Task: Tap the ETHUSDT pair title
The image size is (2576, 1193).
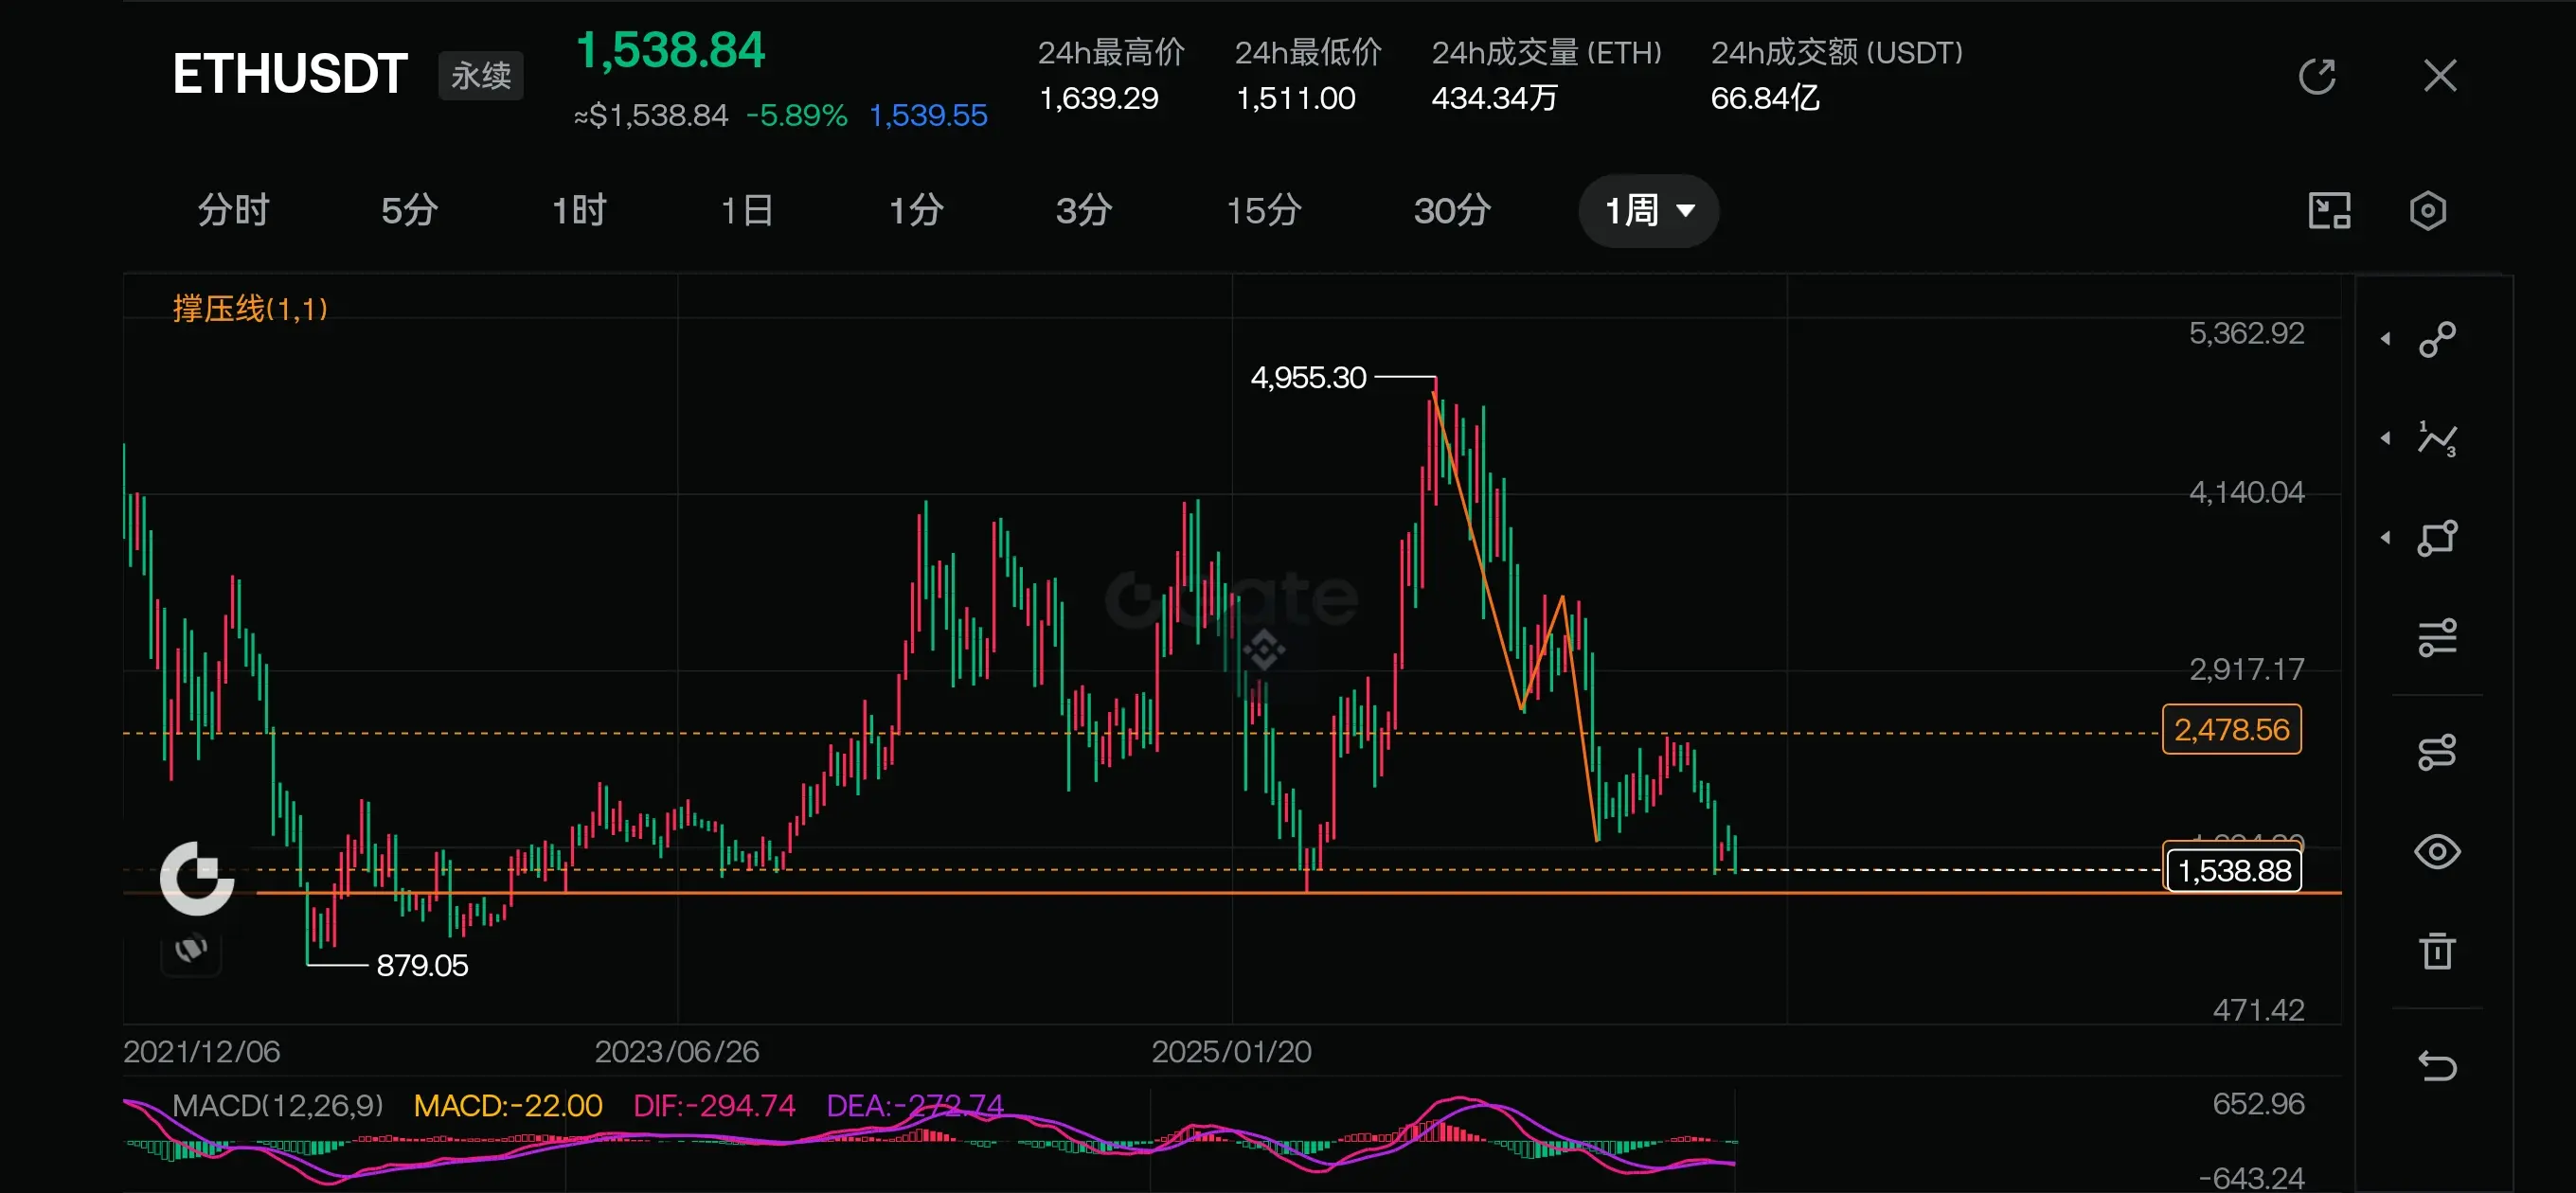Action: coord(290,74)
